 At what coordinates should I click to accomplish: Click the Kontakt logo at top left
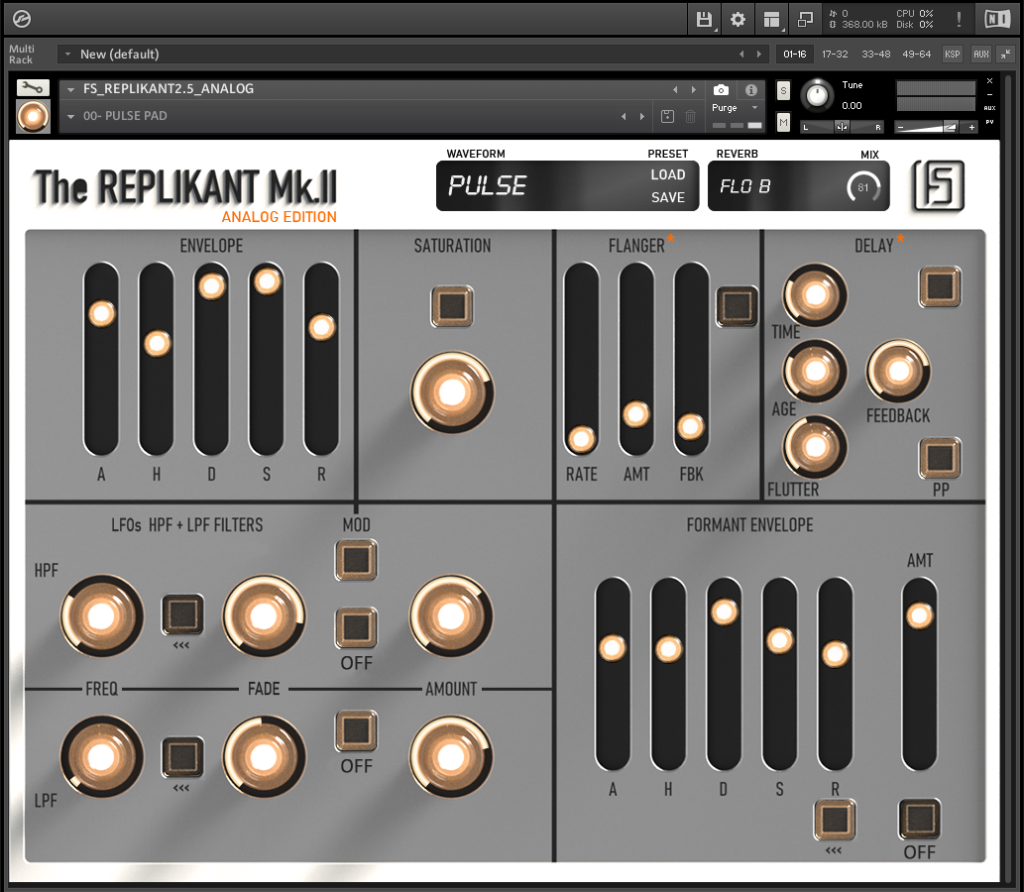click(22, 20)
